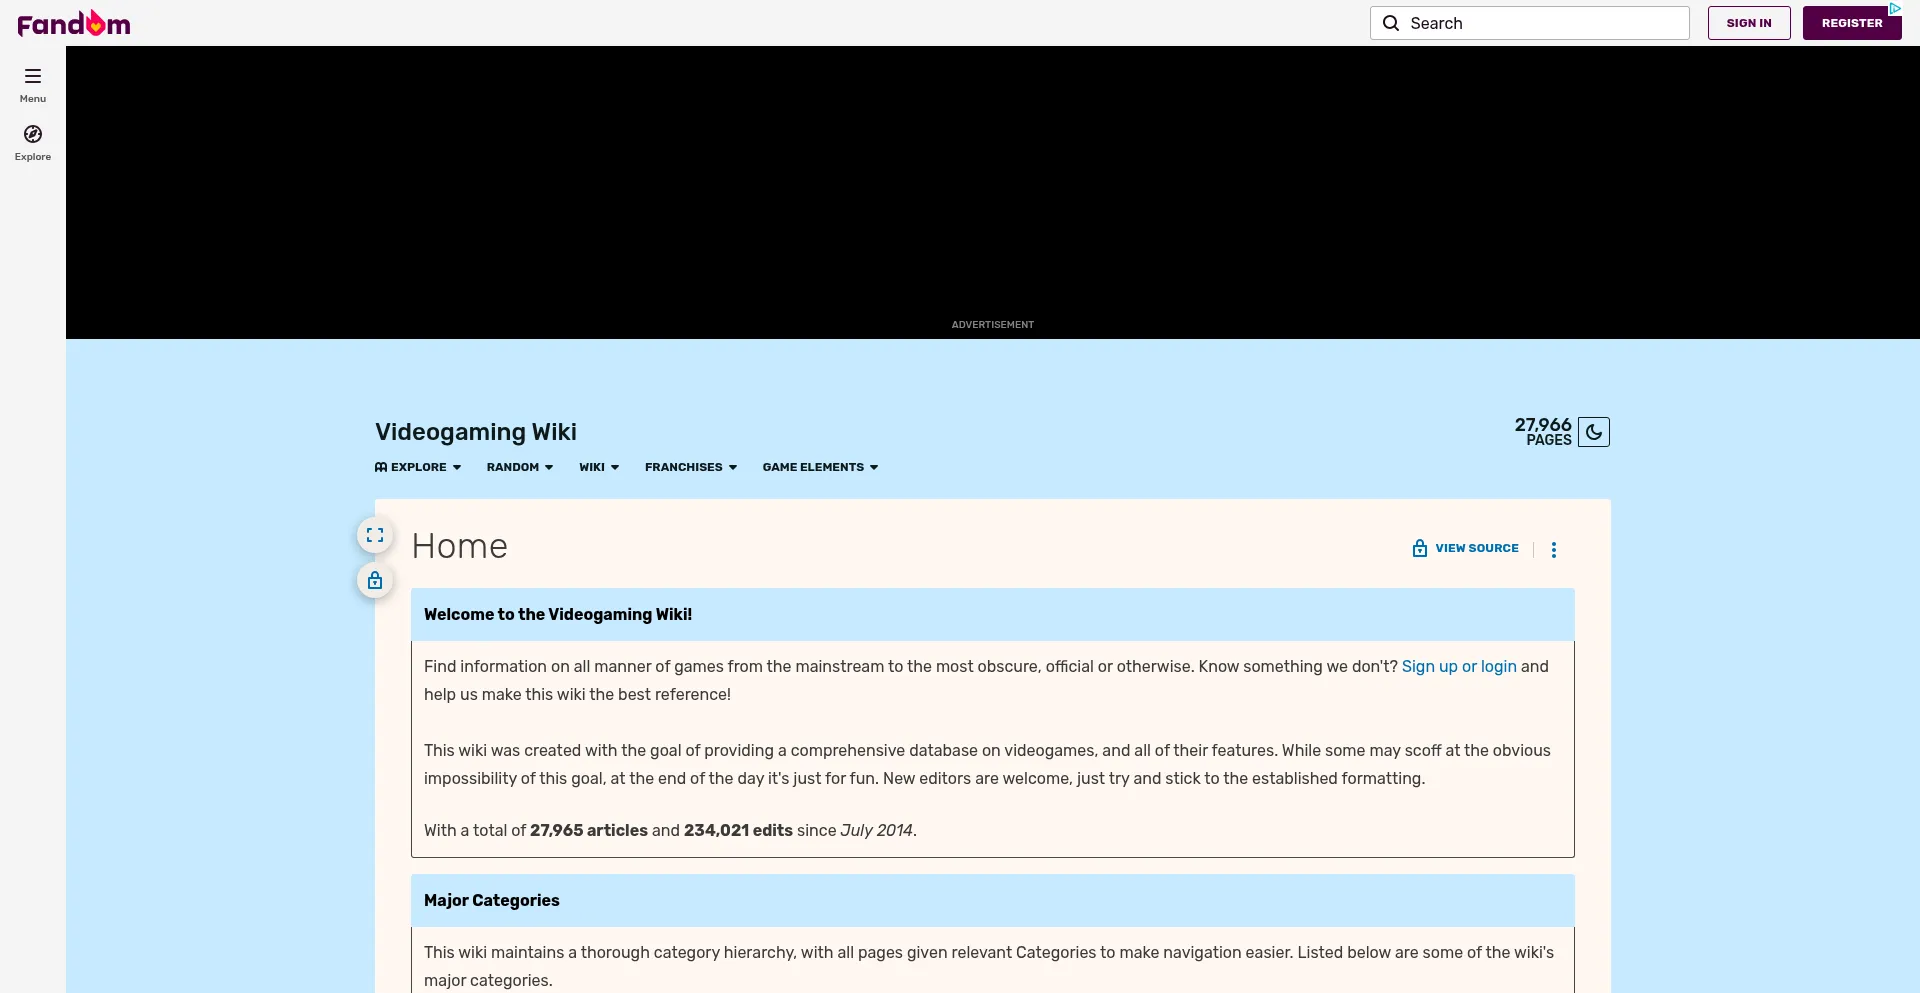Image resolution: width=1920 pixels, height=993 pixels.
Task: Open the Game Elements menu
Action: click(820, 467)
